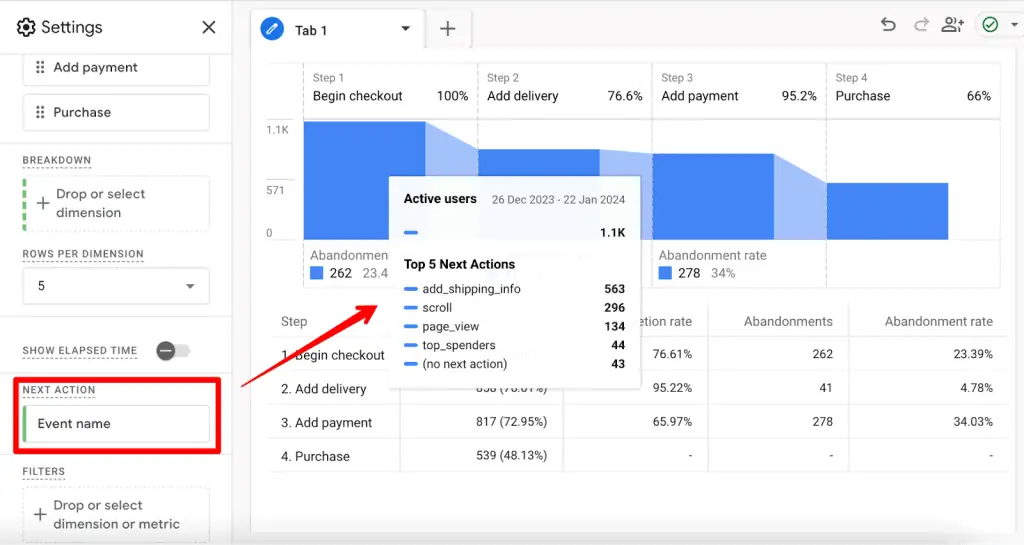Screen dimensions: 1024x545
Task: Click Step 2 Add delivery header
Action: pos(565,87)
